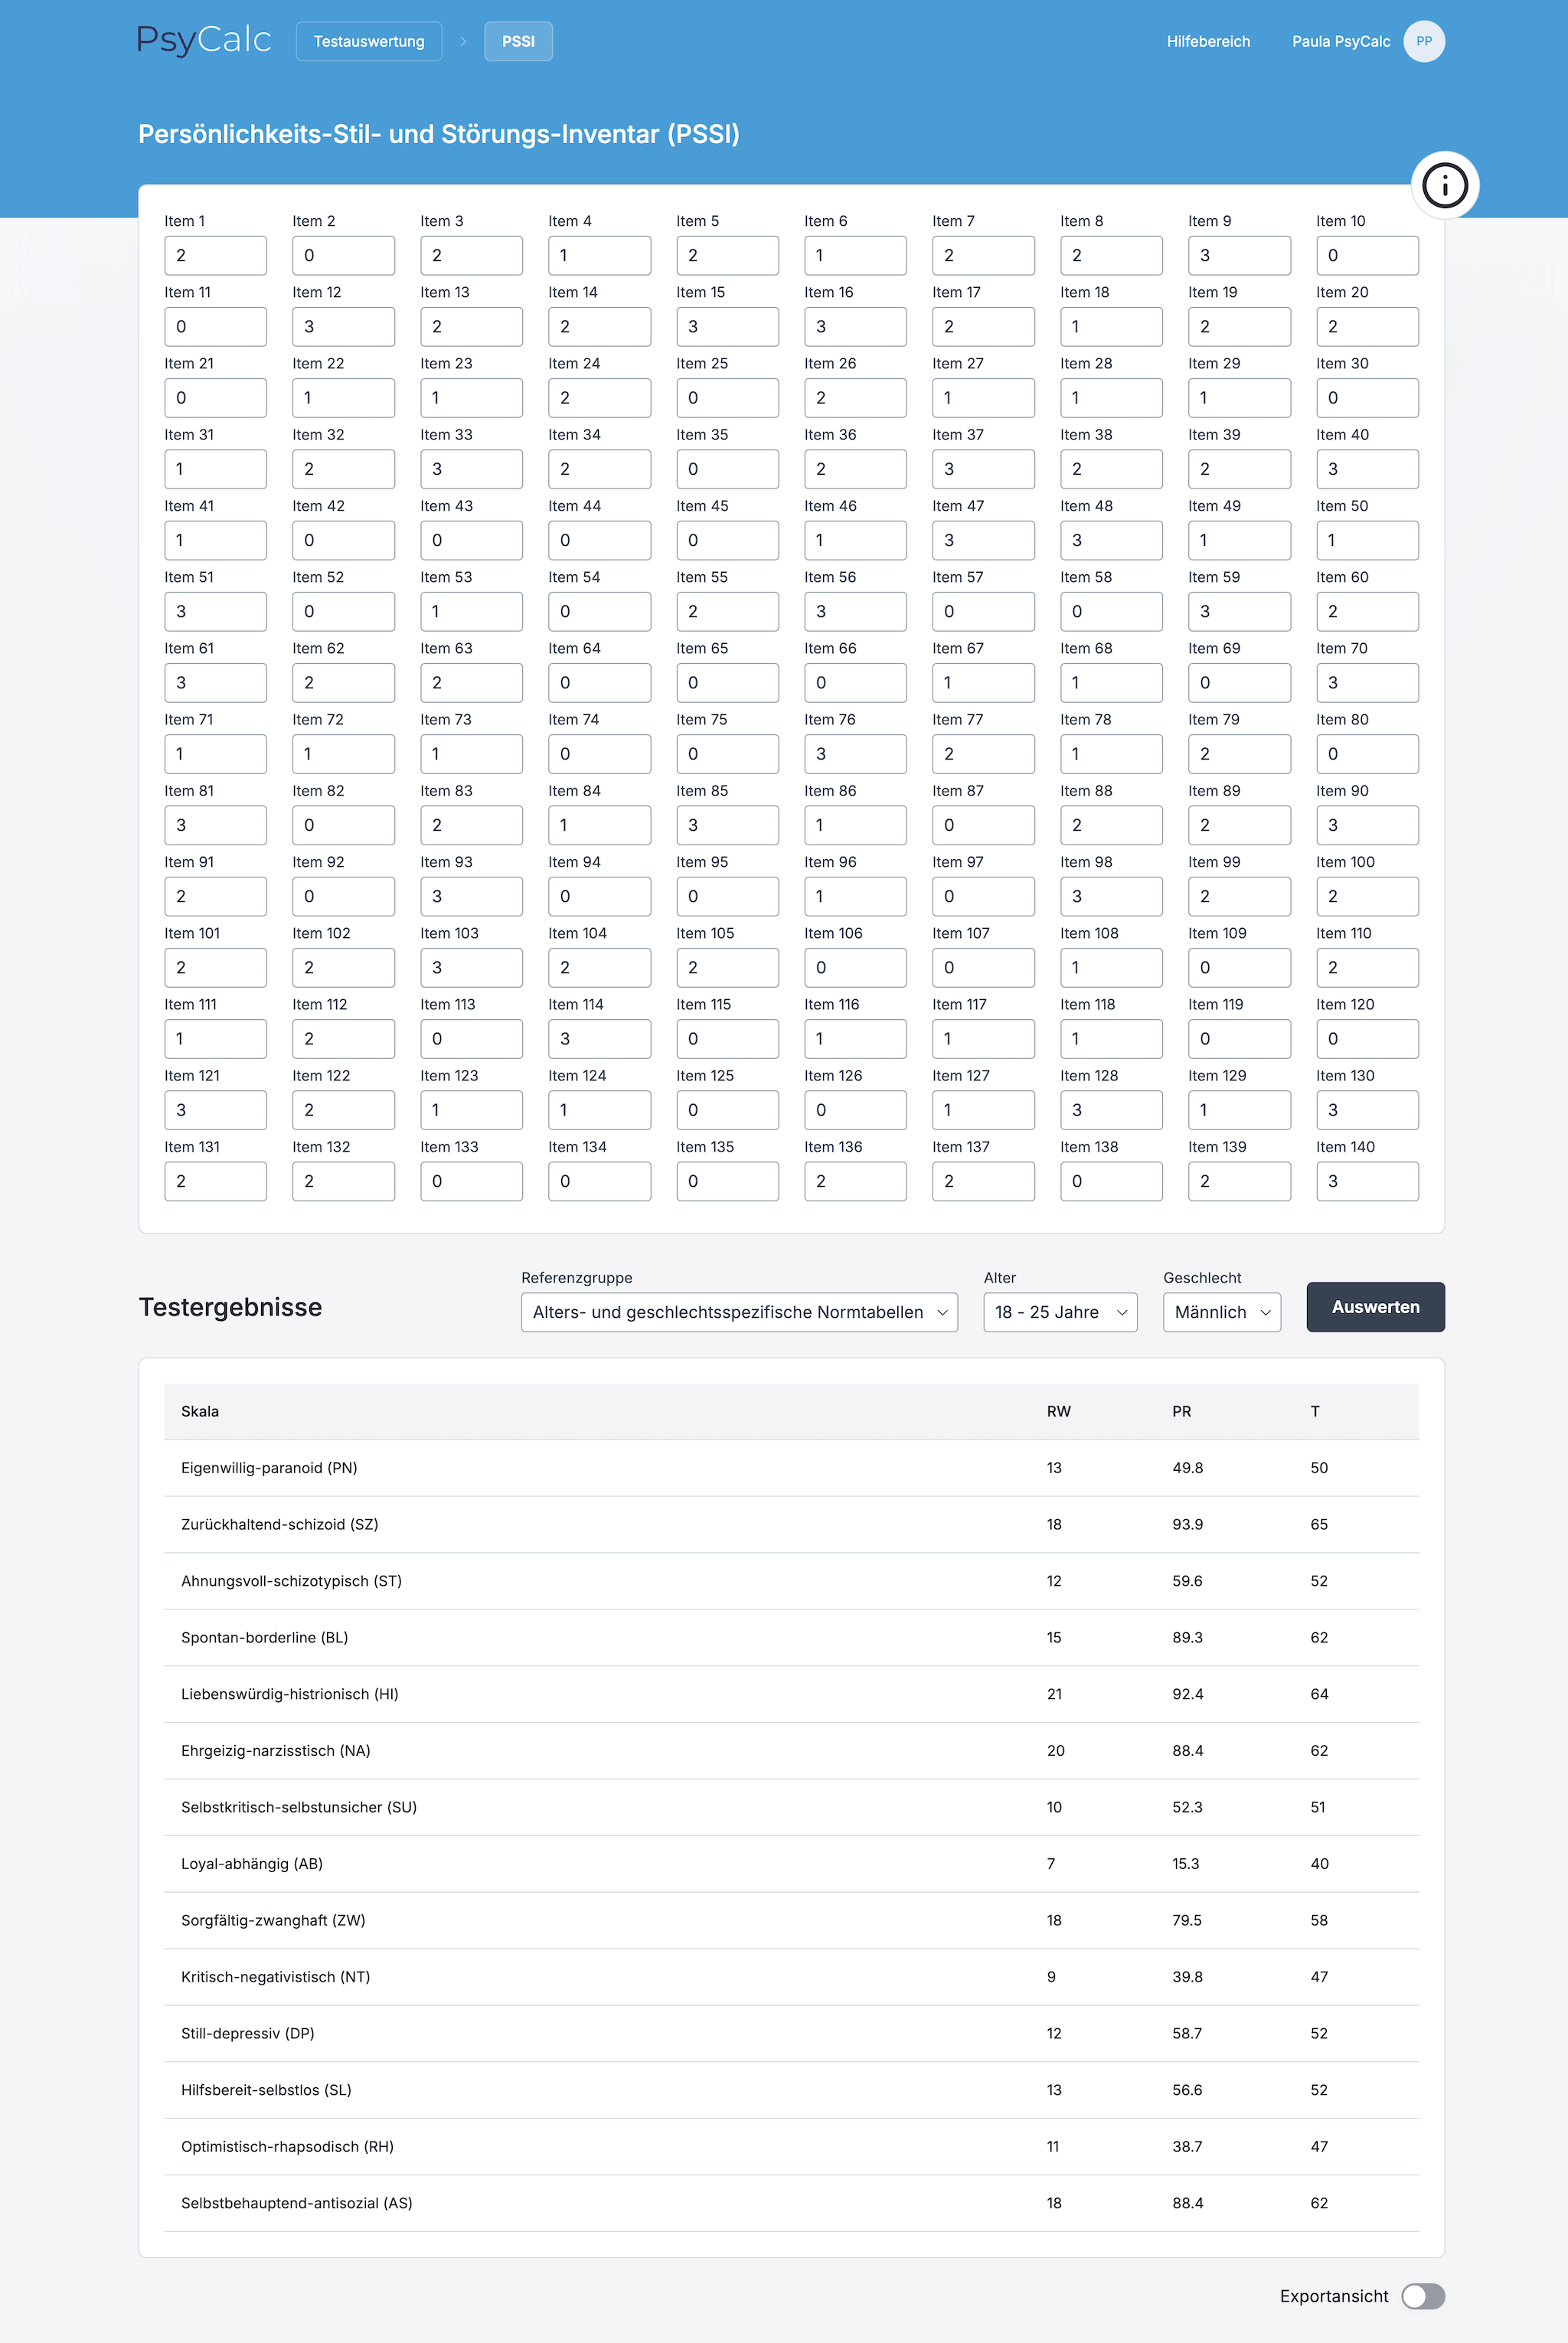Viewport: 1568px width, 2343px height.
Task: Open the PP user avatar
Action: [x=1423, y=41]
